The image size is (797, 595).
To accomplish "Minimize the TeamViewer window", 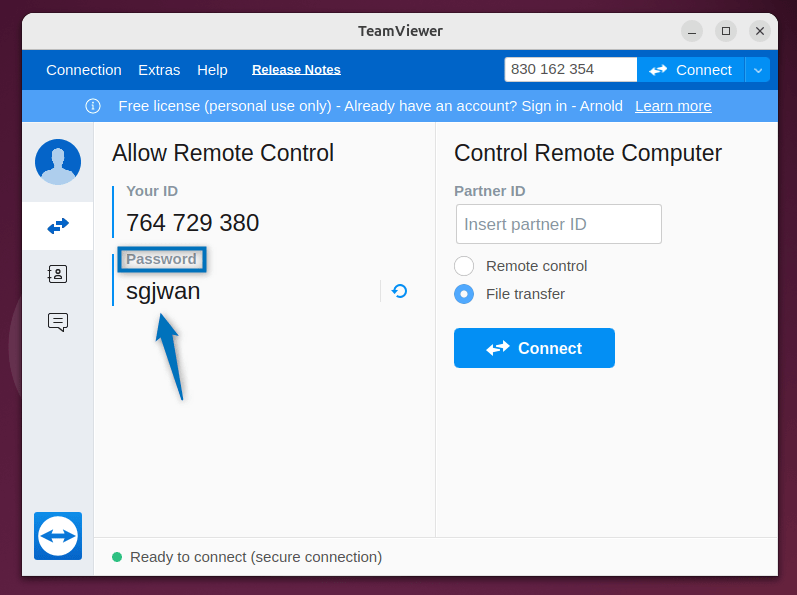I will [x=692, y=32].
